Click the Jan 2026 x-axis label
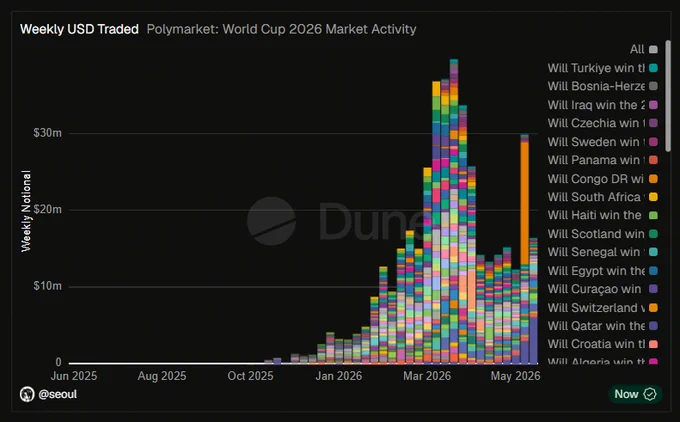680x422 pixels. pos(339,376)
